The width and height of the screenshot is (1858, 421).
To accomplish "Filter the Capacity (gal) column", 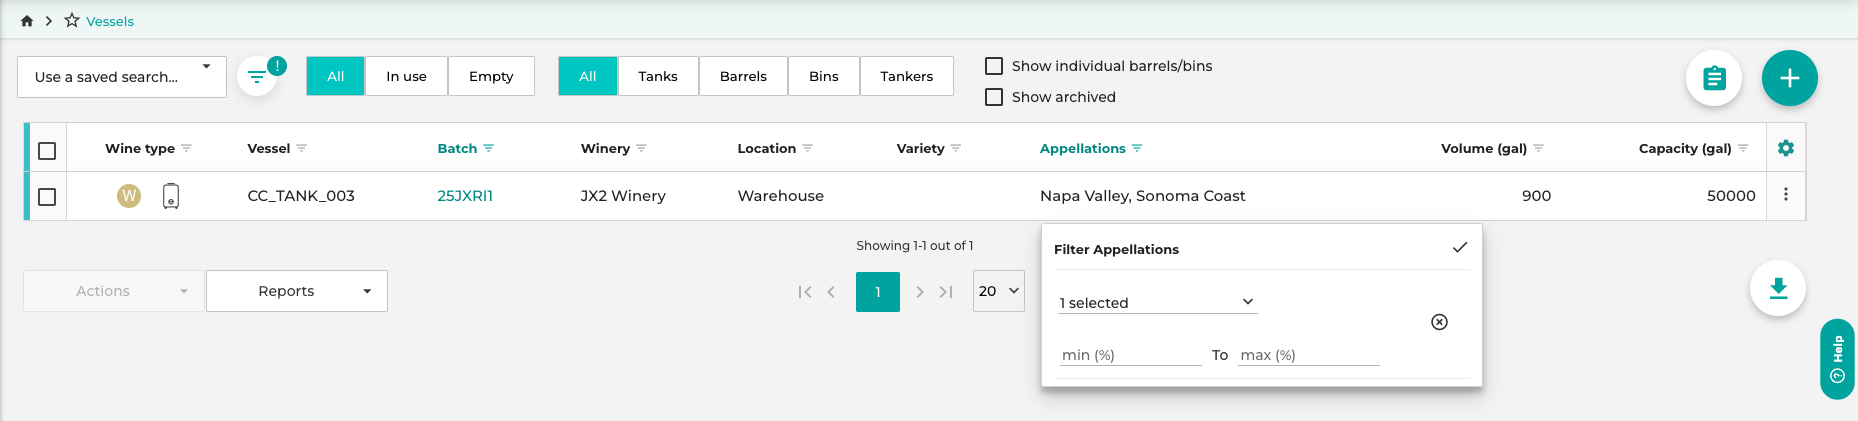I will tap(1743, 148).
